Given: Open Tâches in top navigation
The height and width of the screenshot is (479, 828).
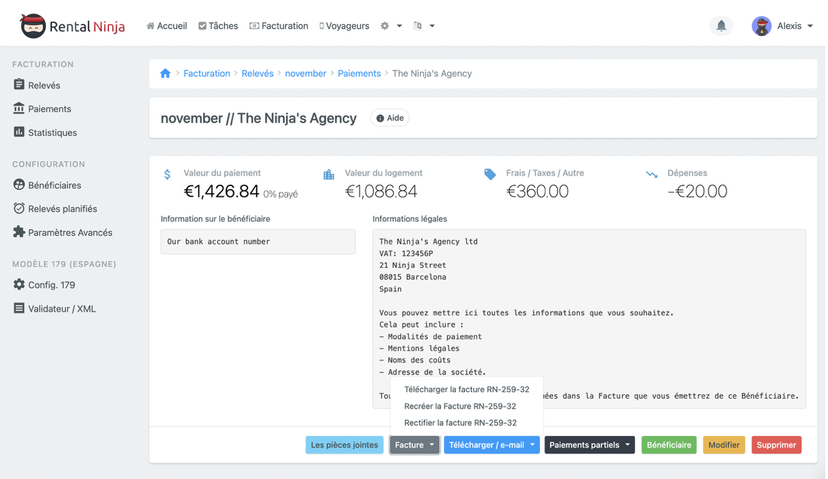Looking at the screenshot, I should (218, 26).
